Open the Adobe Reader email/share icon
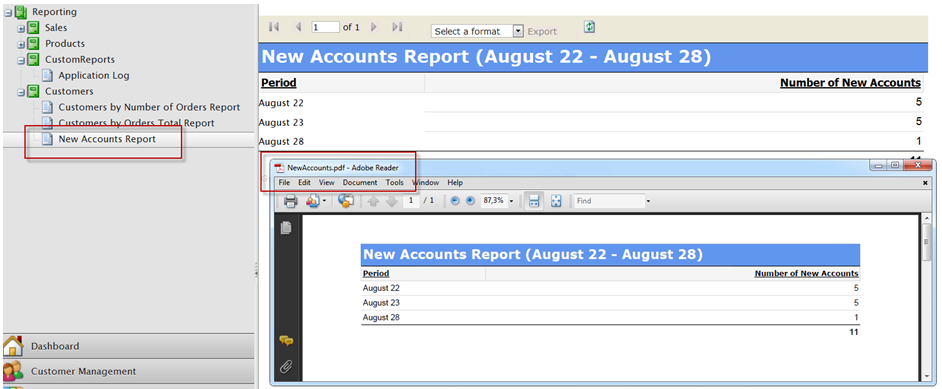The height and width of the screenshot is (389, 942). click(313, 201)
